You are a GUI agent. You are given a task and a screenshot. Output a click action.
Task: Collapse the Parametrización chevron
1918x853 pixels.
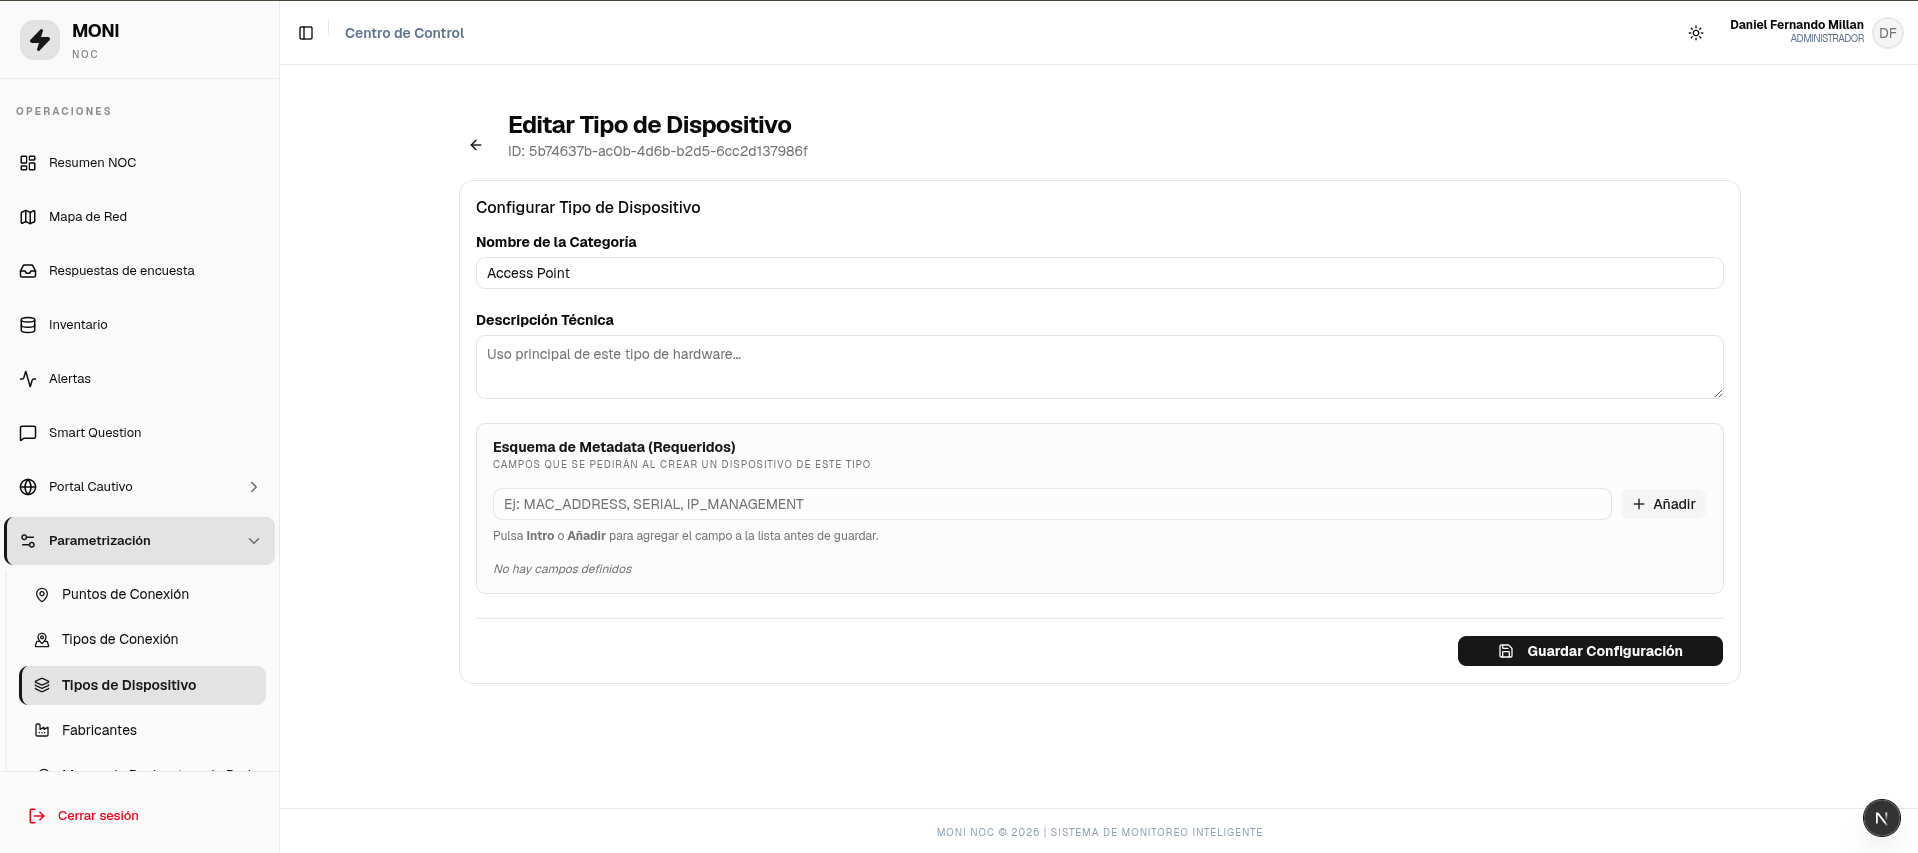click(254, 541)
